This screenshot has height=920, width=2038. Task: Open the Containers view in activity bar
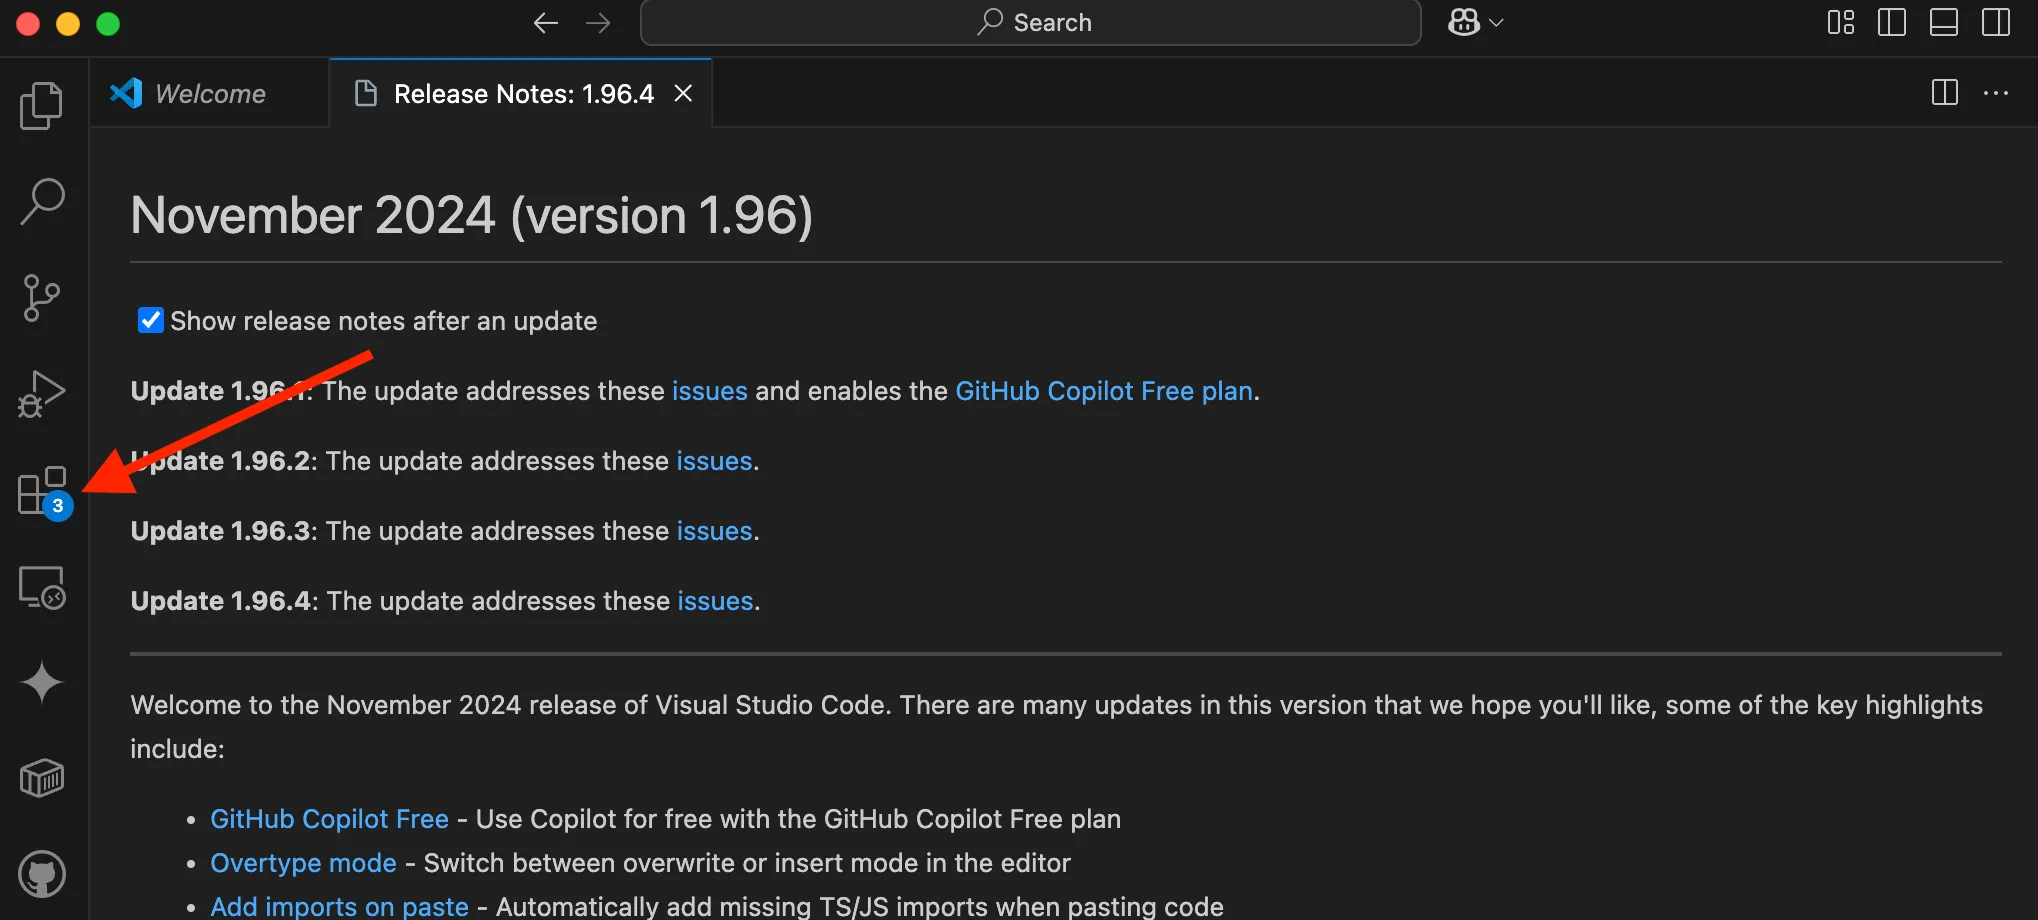(42, 778)
